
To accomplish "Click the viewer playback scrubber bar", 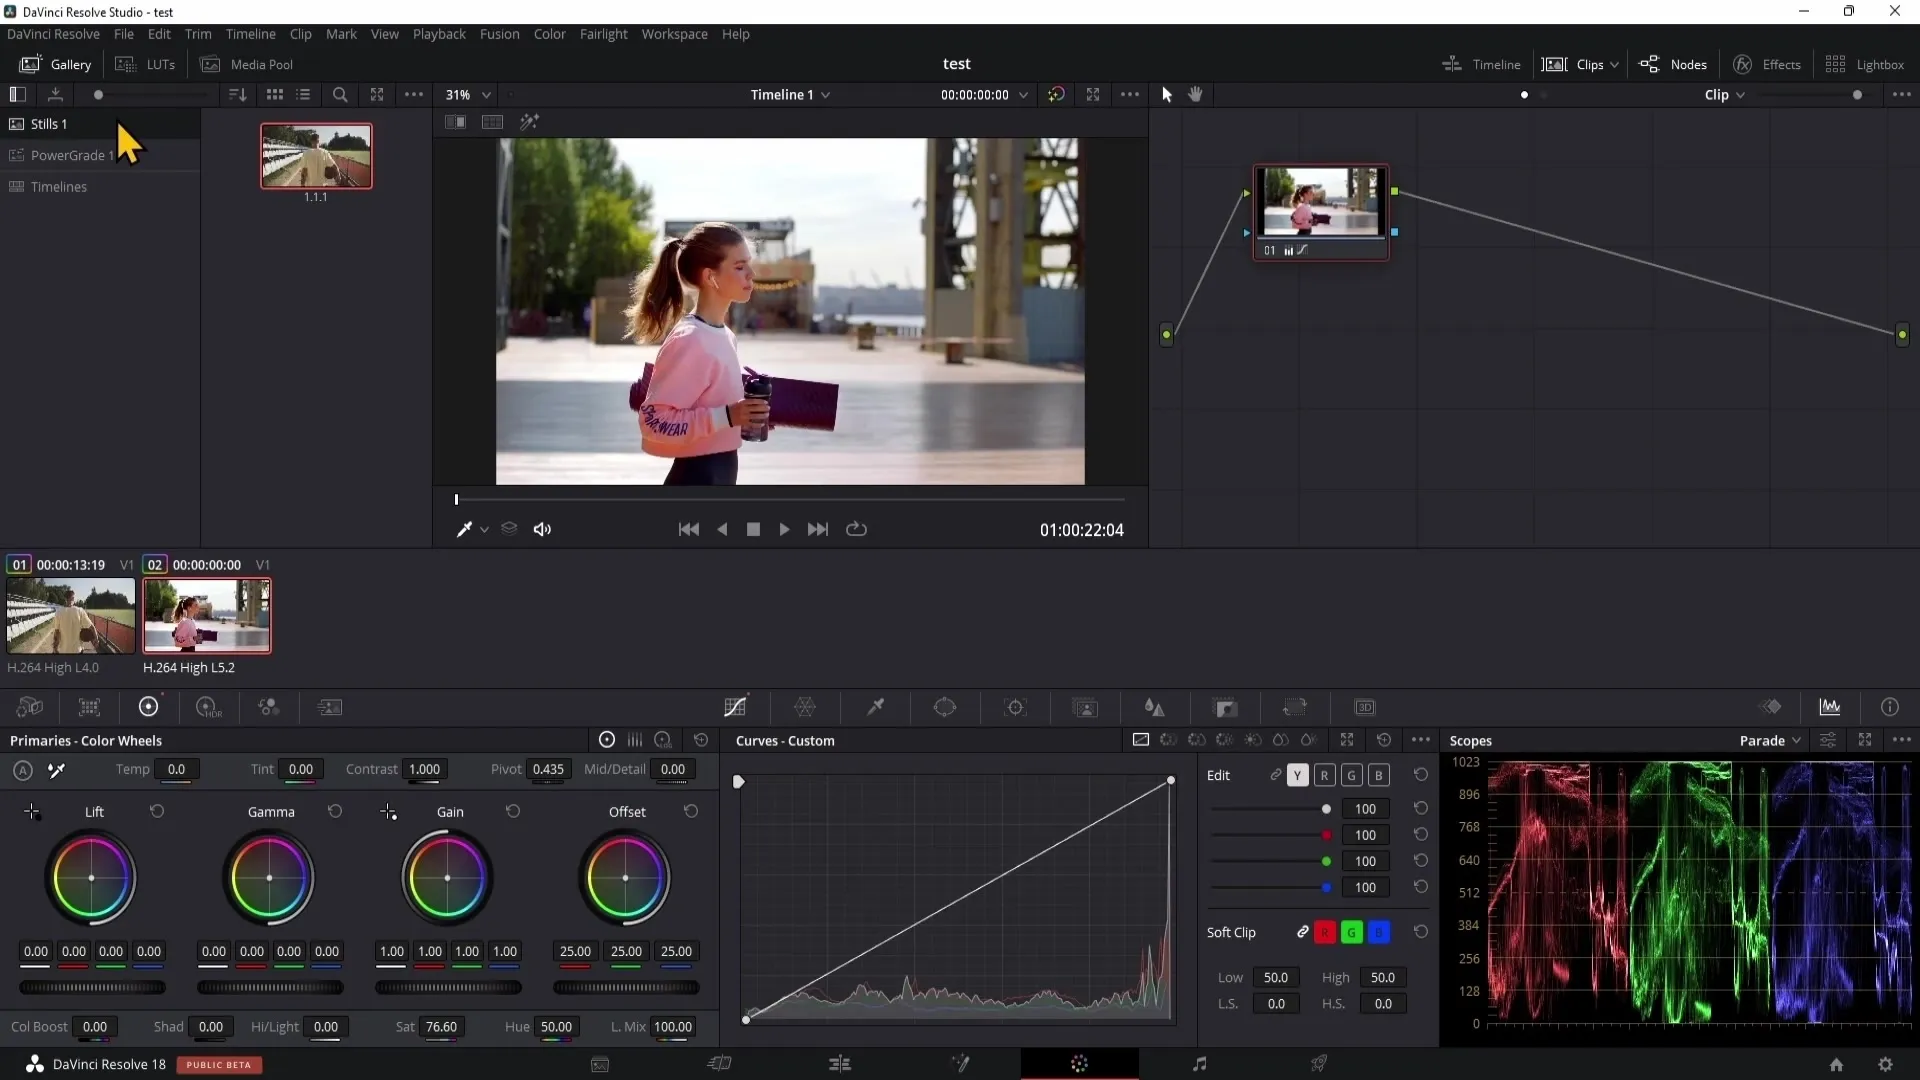I will [790, 499].
